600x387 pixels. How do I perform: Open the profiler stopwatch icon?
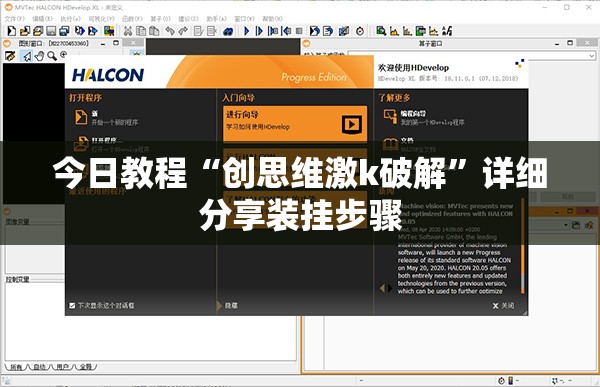pos(360,31)
